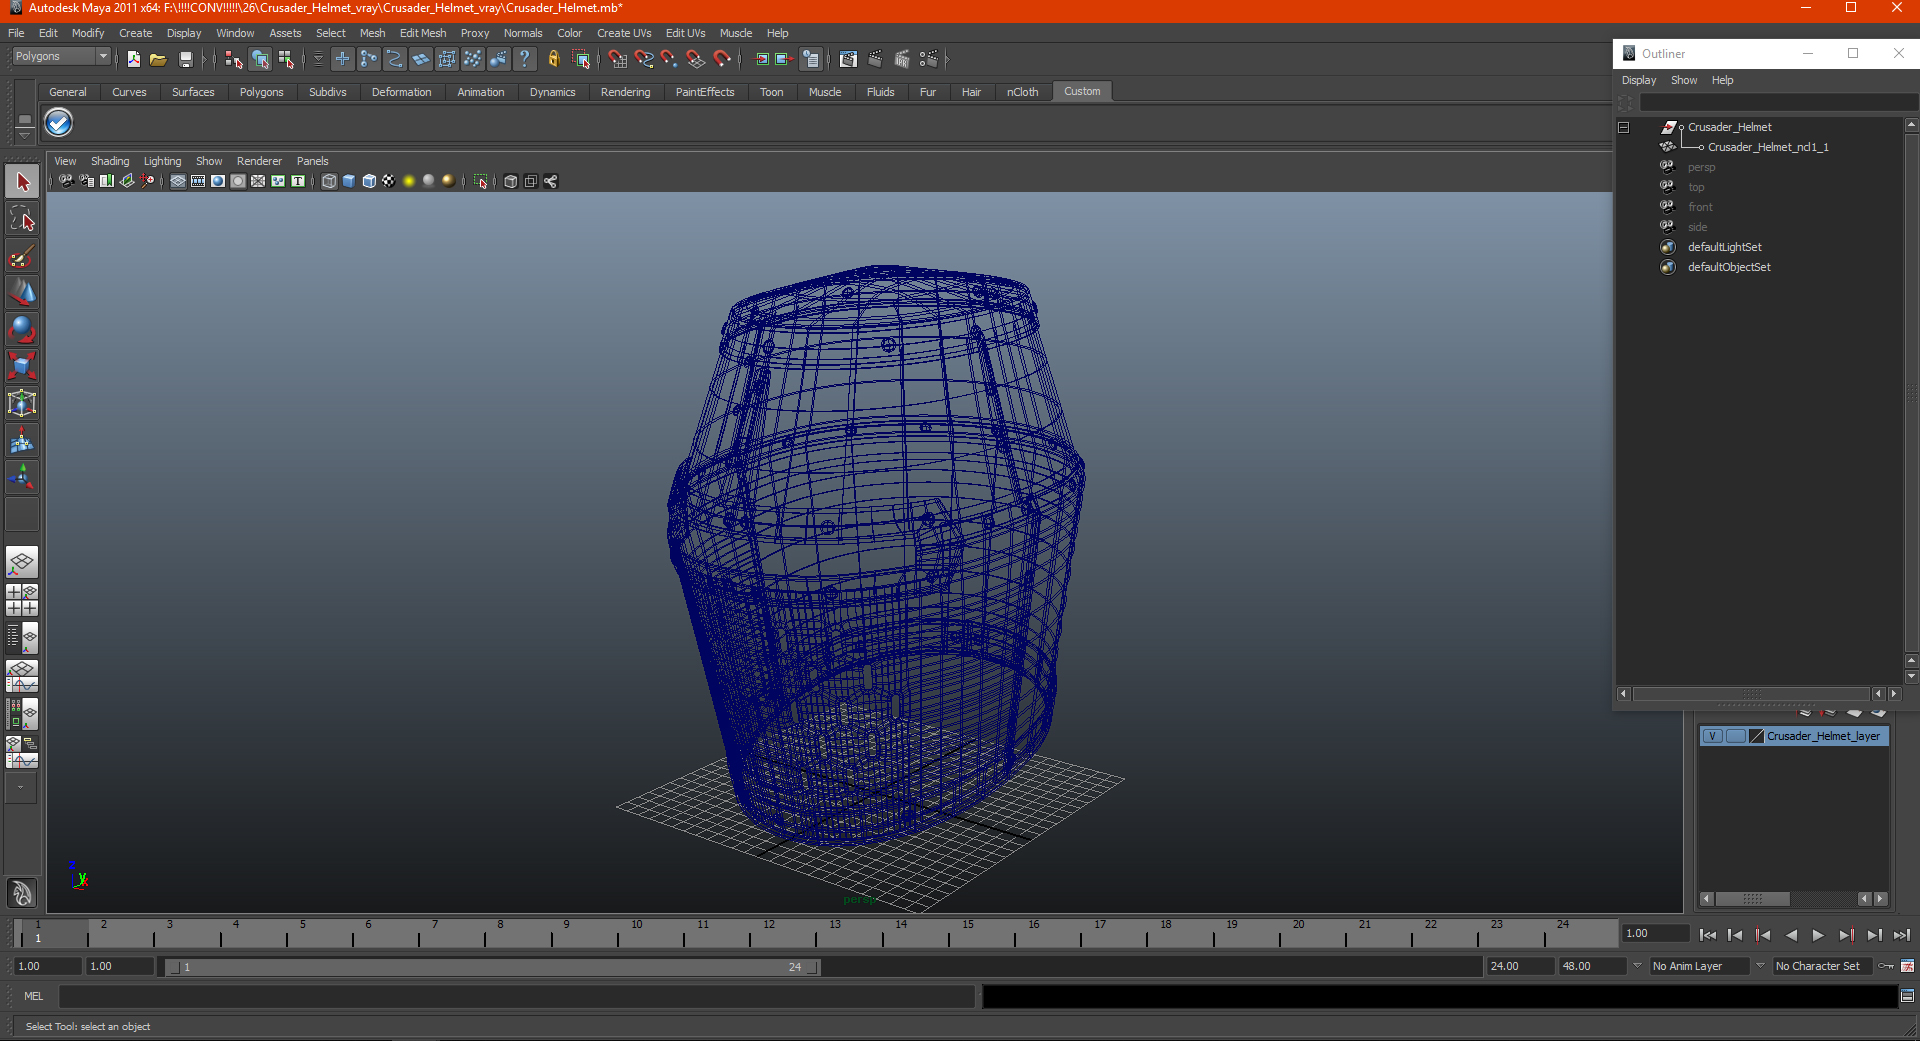Enable snap to grids magnet
Viewport: 1920px width, 1041px height.
pos(617,60)
